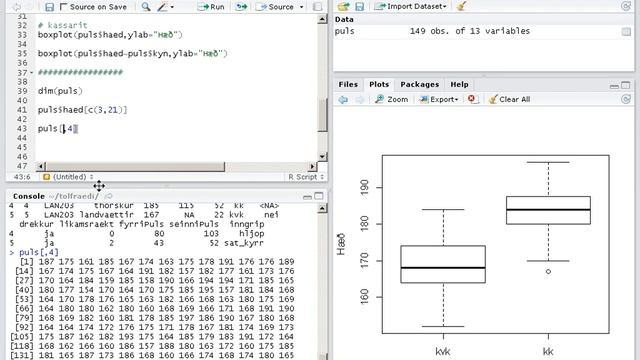Re-run the previous code region
Screen dimensions: 640x360
coord(241,7)
